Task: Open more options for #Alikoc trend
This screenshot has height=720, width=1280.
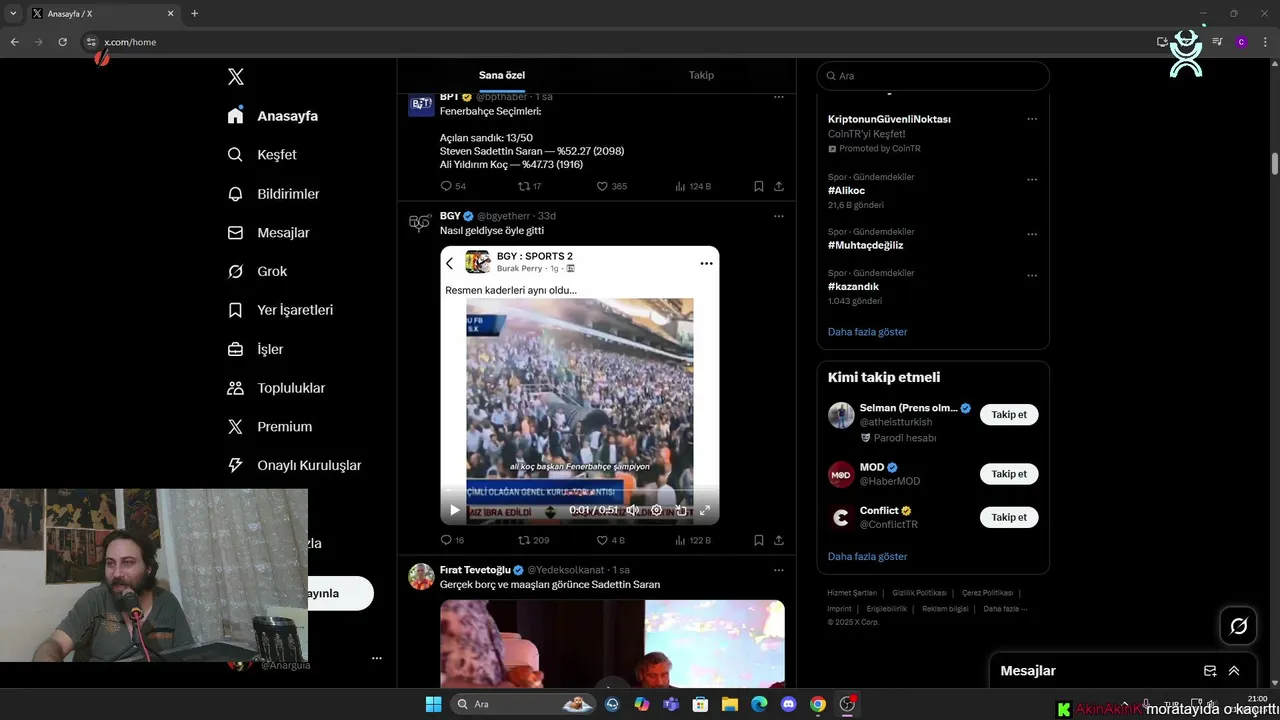Action: pos(1032,180)
